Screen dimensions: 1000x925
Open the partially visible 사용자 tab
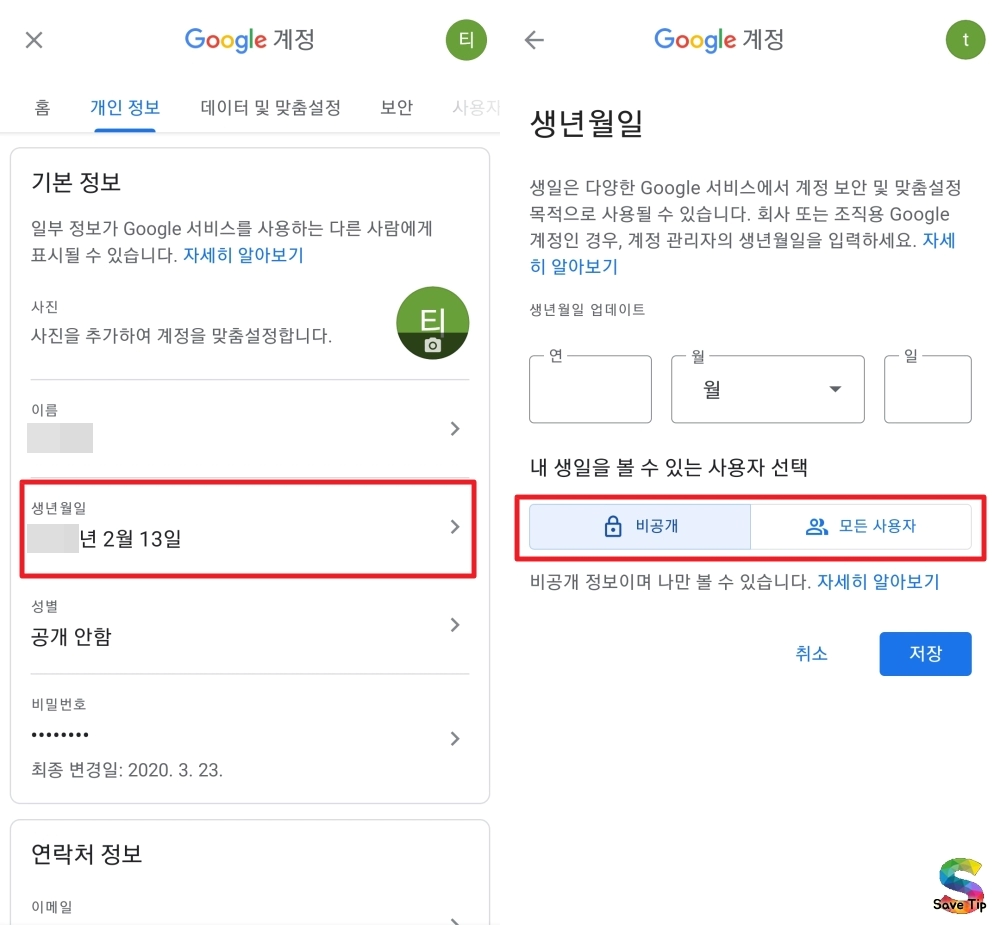[x=476, y=107]
